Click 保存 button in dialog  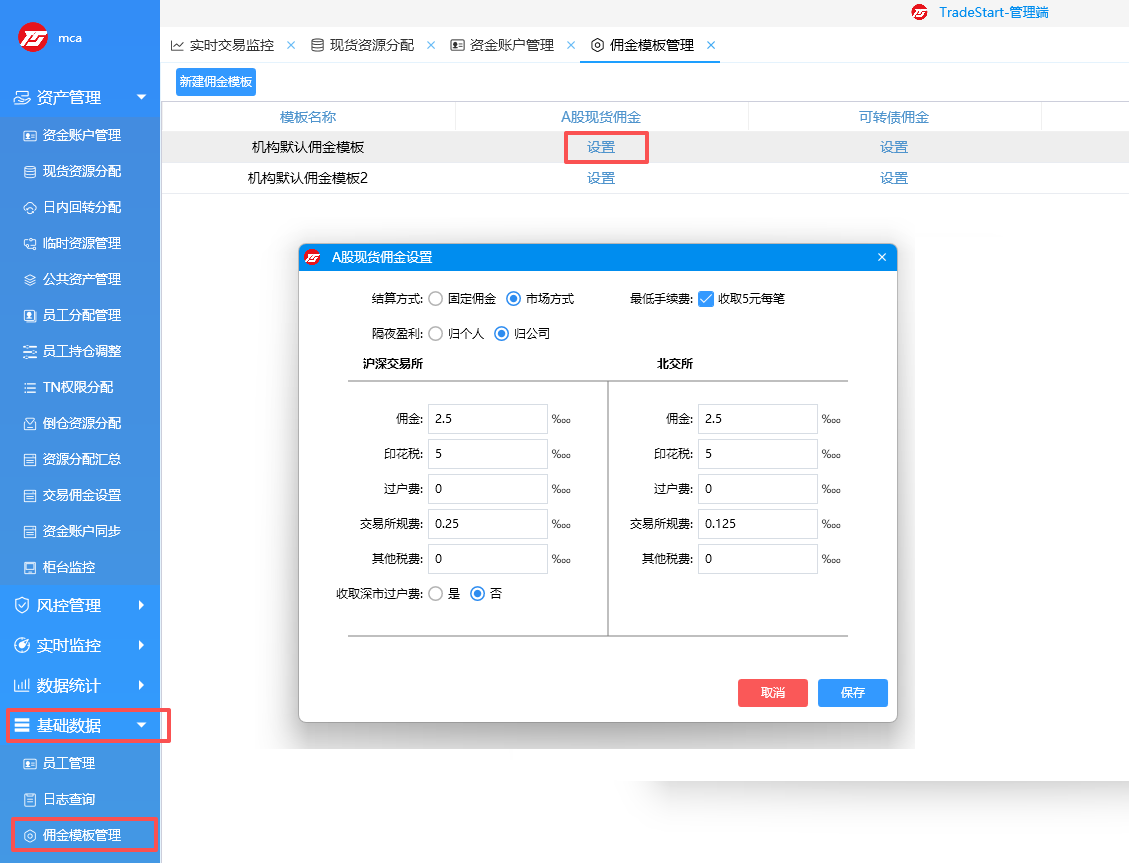[x=853, y=692]
